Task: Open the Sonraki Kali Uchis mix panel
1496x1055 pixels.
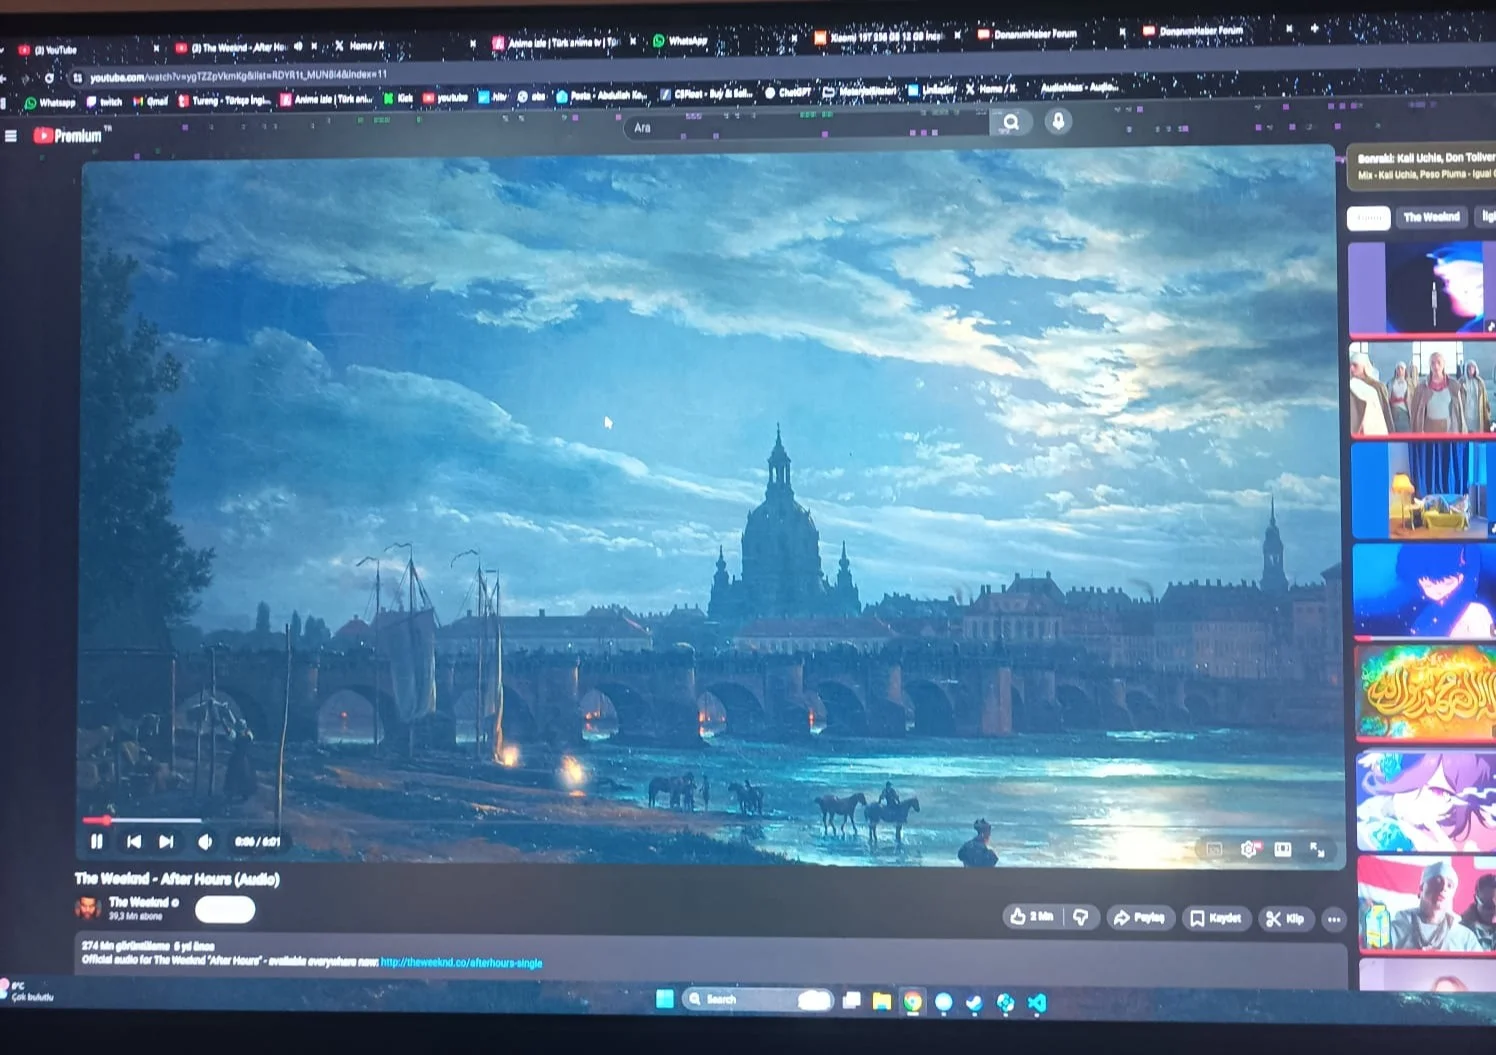Action: [1422, 166]
